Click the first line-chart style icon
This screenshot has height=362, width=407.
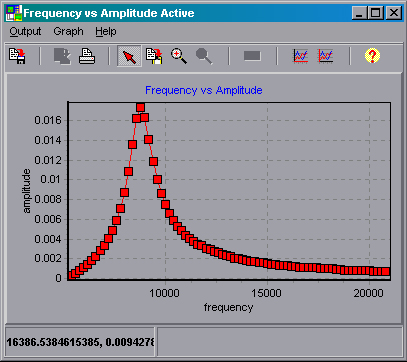(x=301, y=56)
